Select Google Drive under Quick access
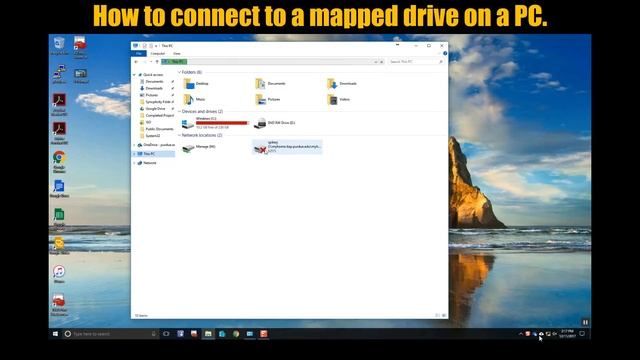This screenshot has width=640, height=360. point(155,109)
